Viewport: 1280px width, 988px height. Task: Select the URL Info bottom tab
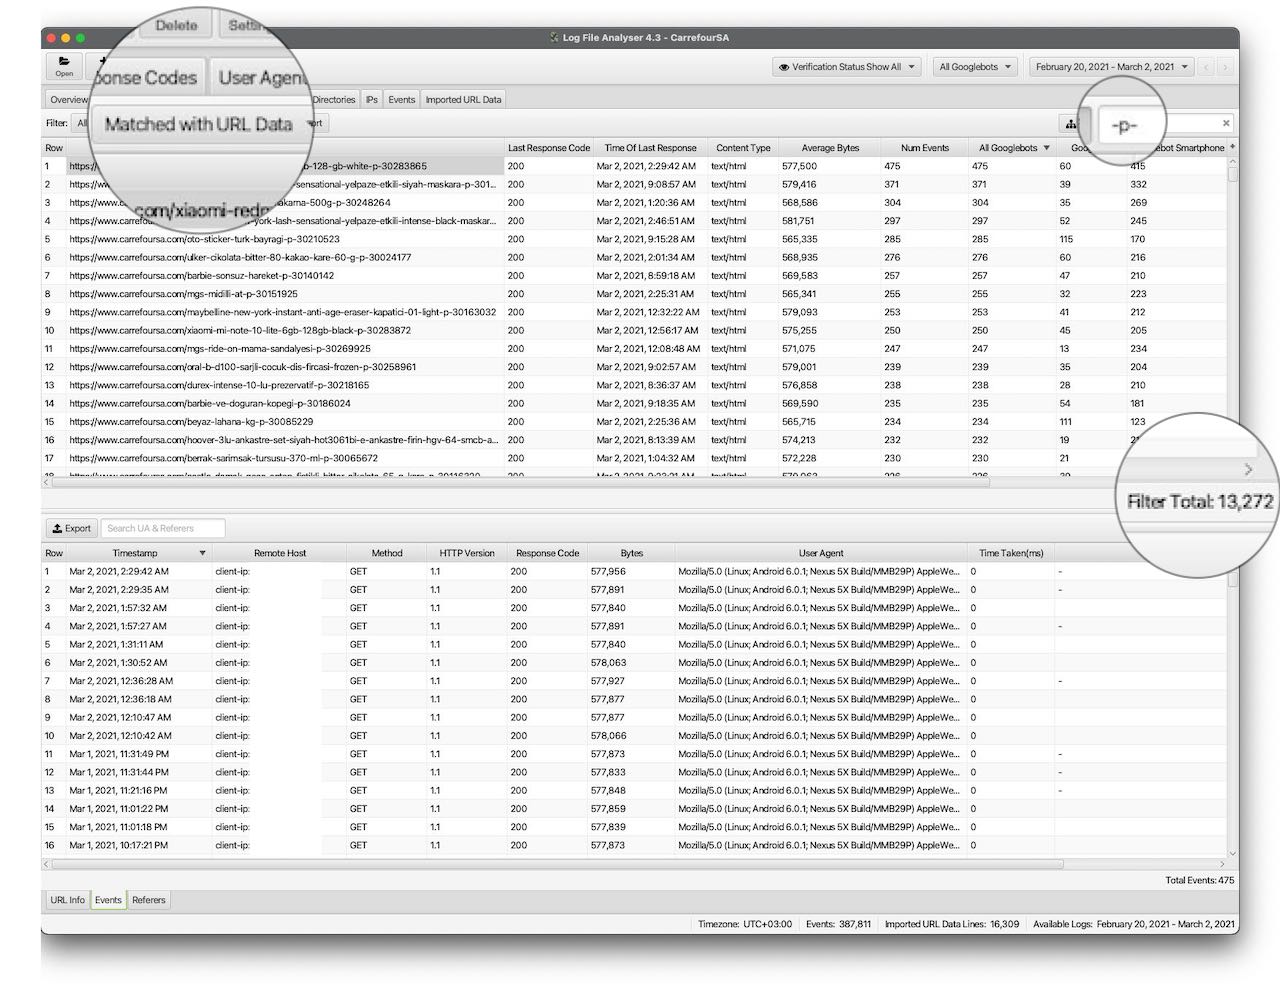click(68, 900)
